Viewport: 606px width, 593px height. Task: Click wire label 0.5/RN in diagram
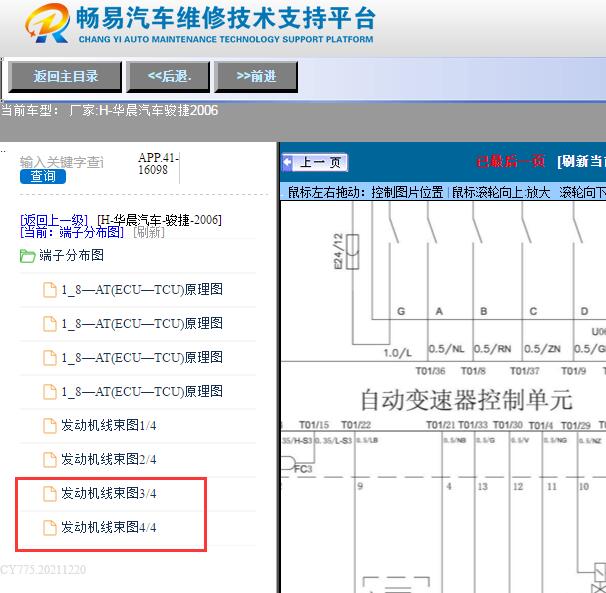(x=492, y=349)
